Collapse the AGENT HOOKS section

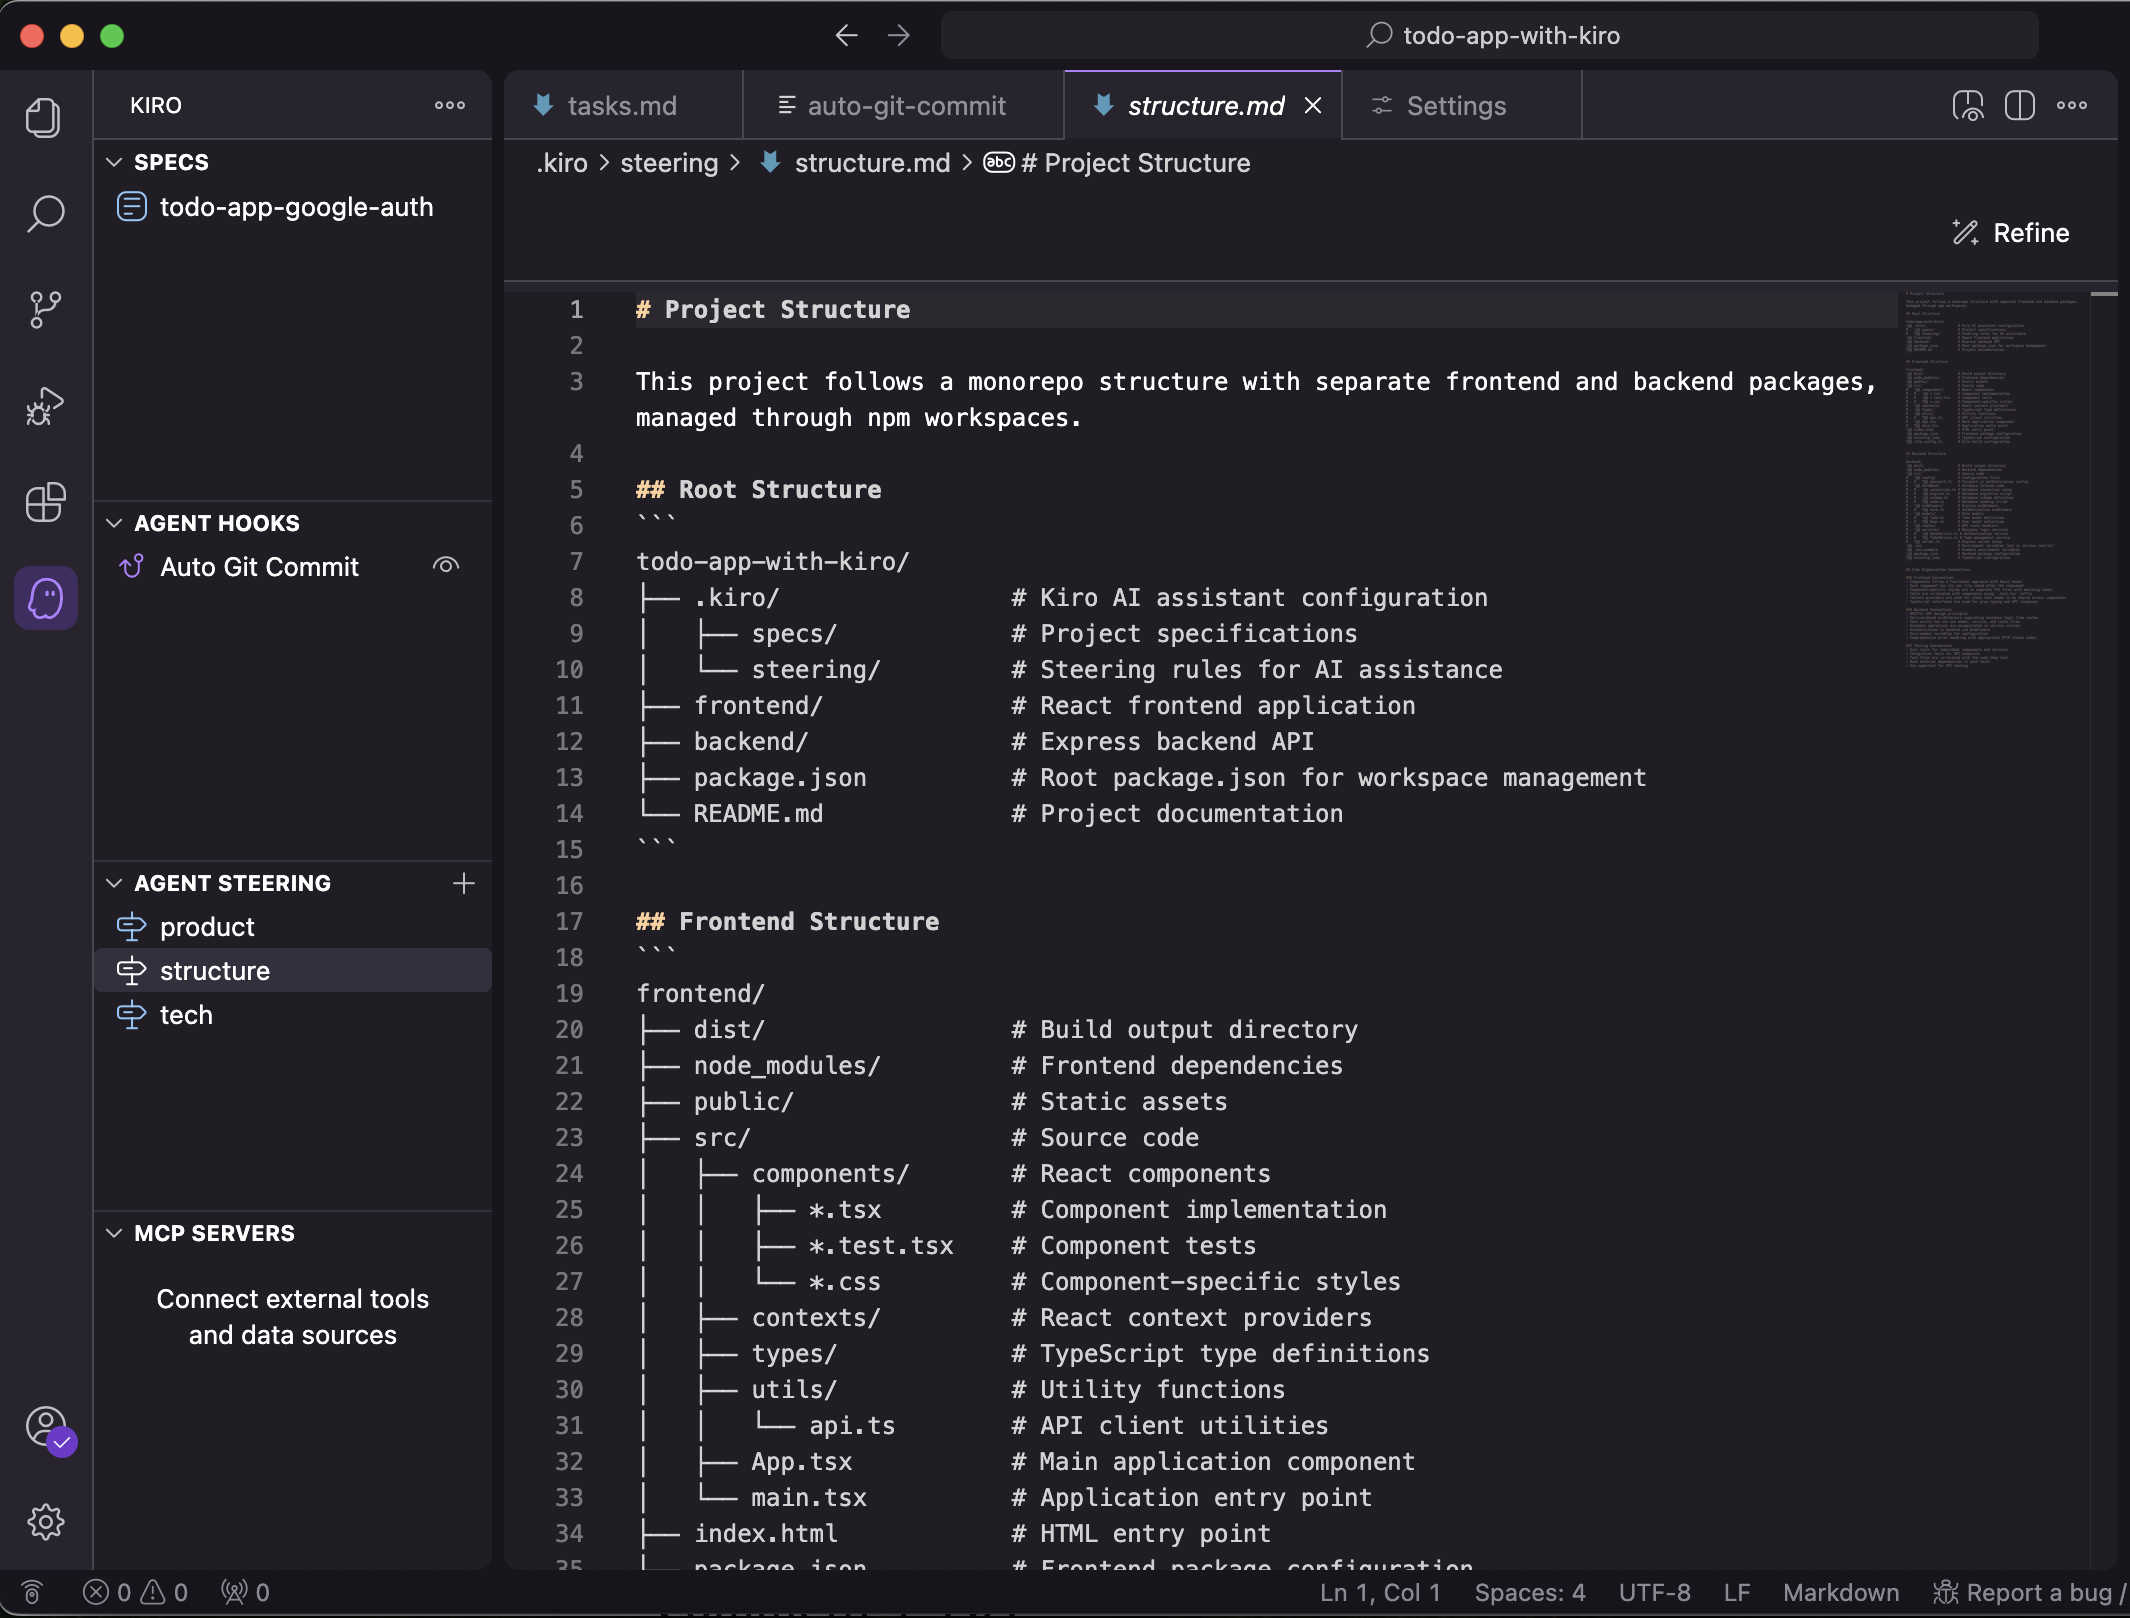114,523
